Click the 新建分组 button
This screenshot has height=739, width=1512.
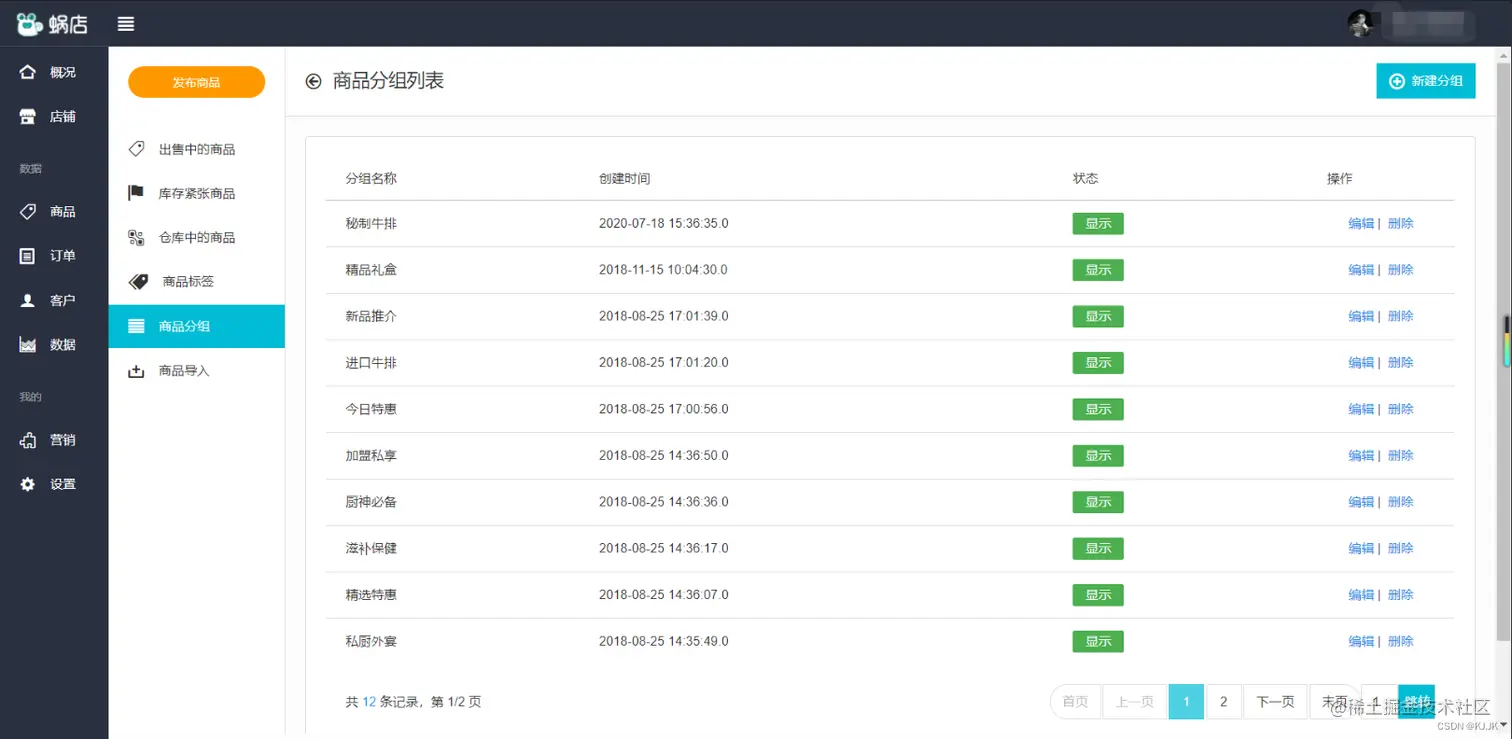[1426, 81]
